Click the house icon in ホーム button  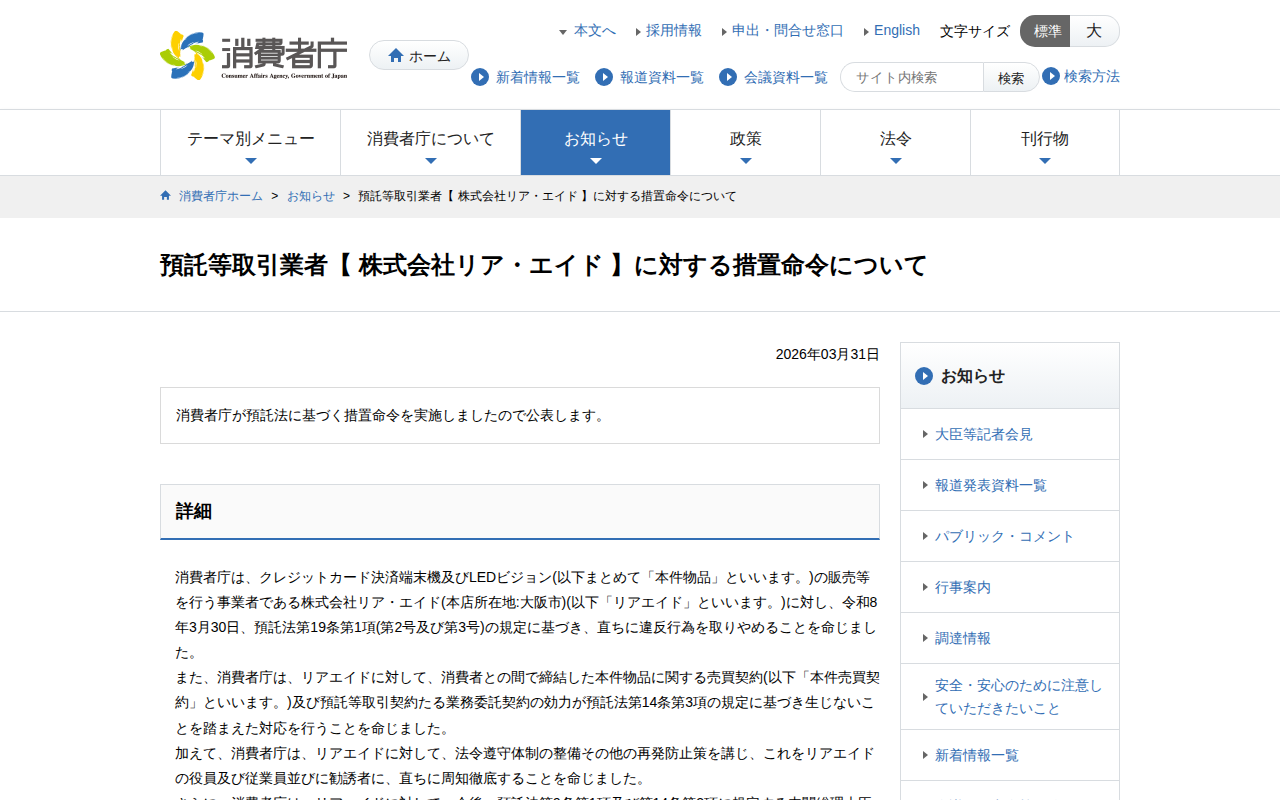coord(396,56)
